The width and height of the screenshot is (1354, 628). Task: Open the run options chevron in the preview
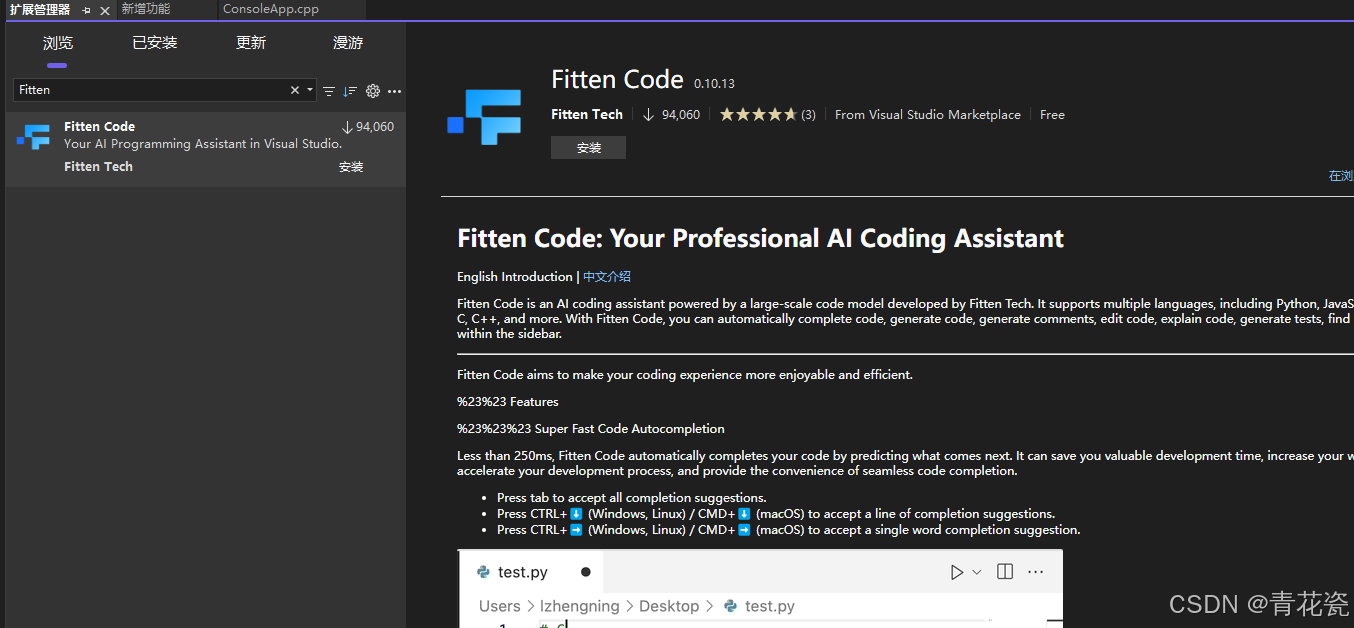point(975,571)
